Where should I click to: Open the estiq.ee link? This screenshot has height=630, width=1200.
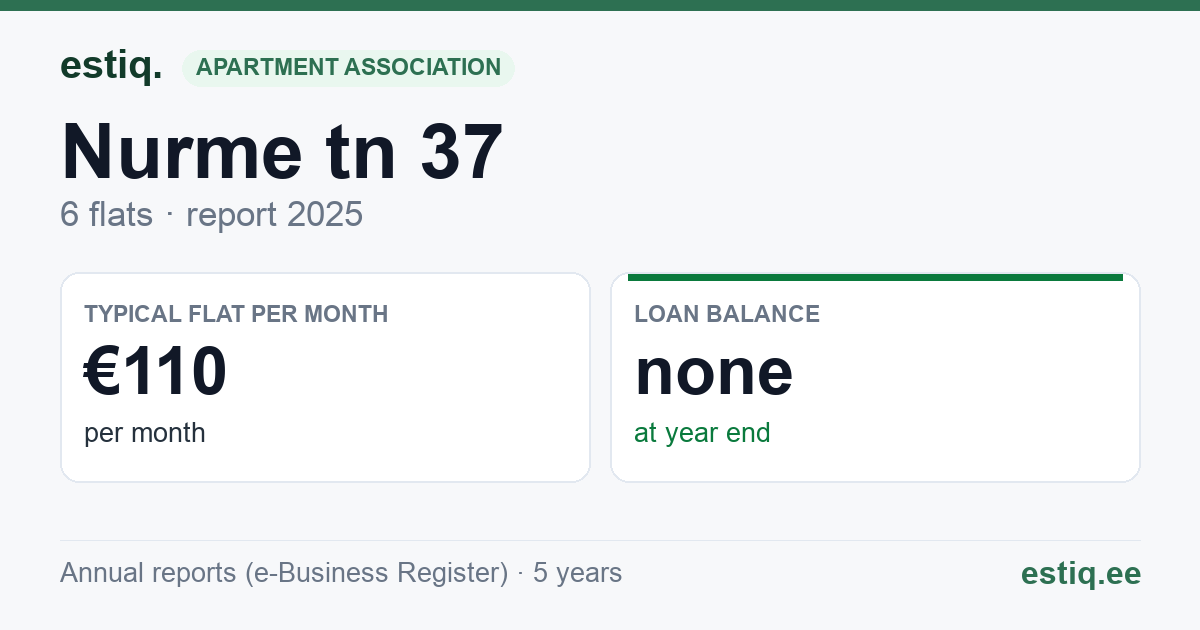coord(1080,573)
